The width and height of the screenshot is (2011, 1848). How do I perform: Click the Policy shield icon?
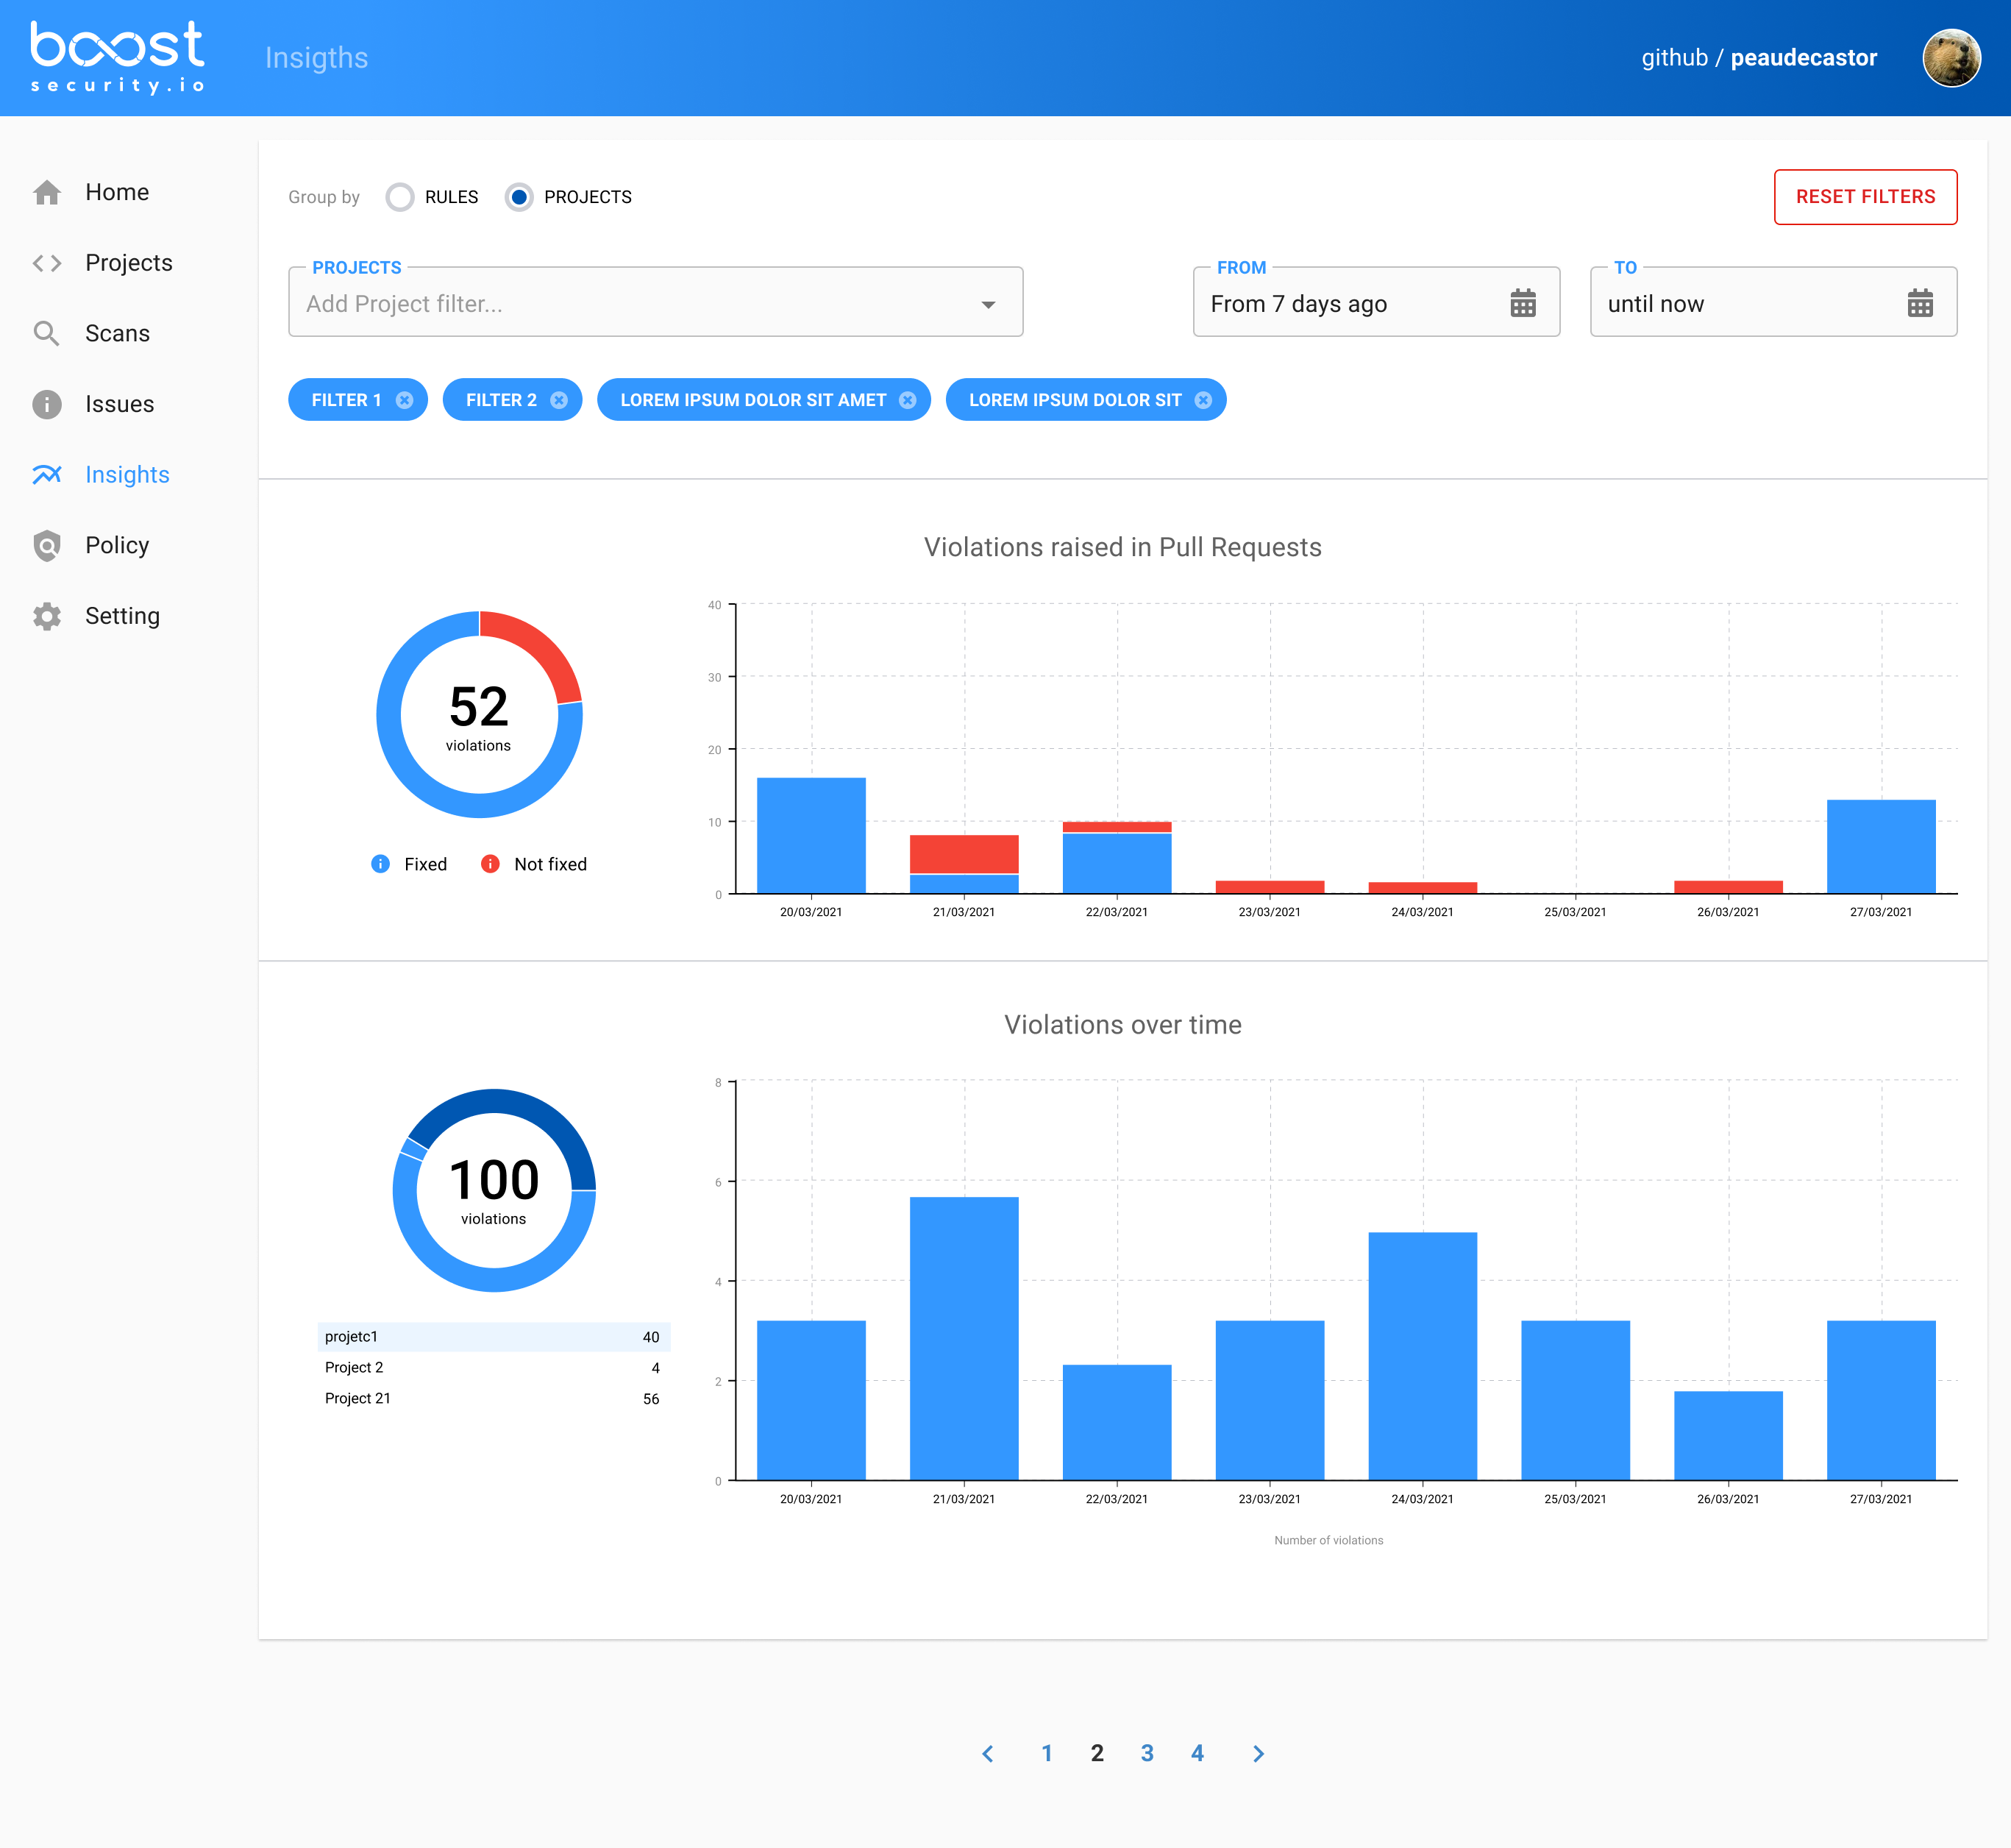pos(47,545)
